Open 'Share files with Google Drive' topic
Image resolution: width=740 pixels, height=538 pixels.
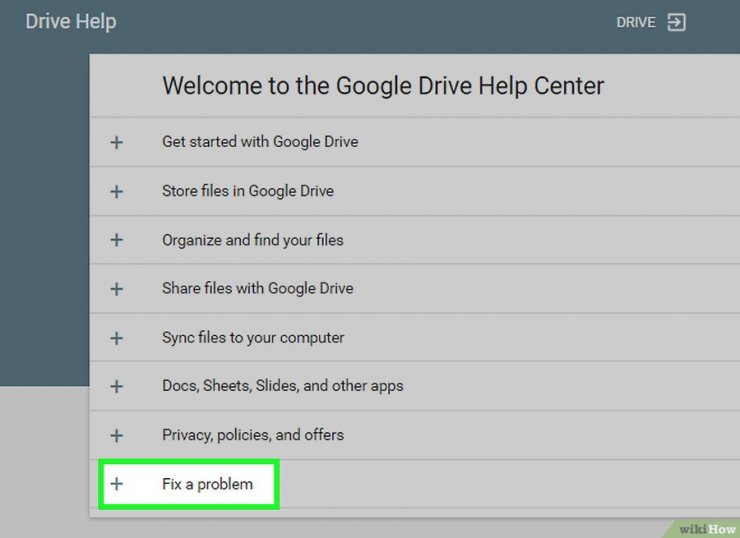coord(258,288)
